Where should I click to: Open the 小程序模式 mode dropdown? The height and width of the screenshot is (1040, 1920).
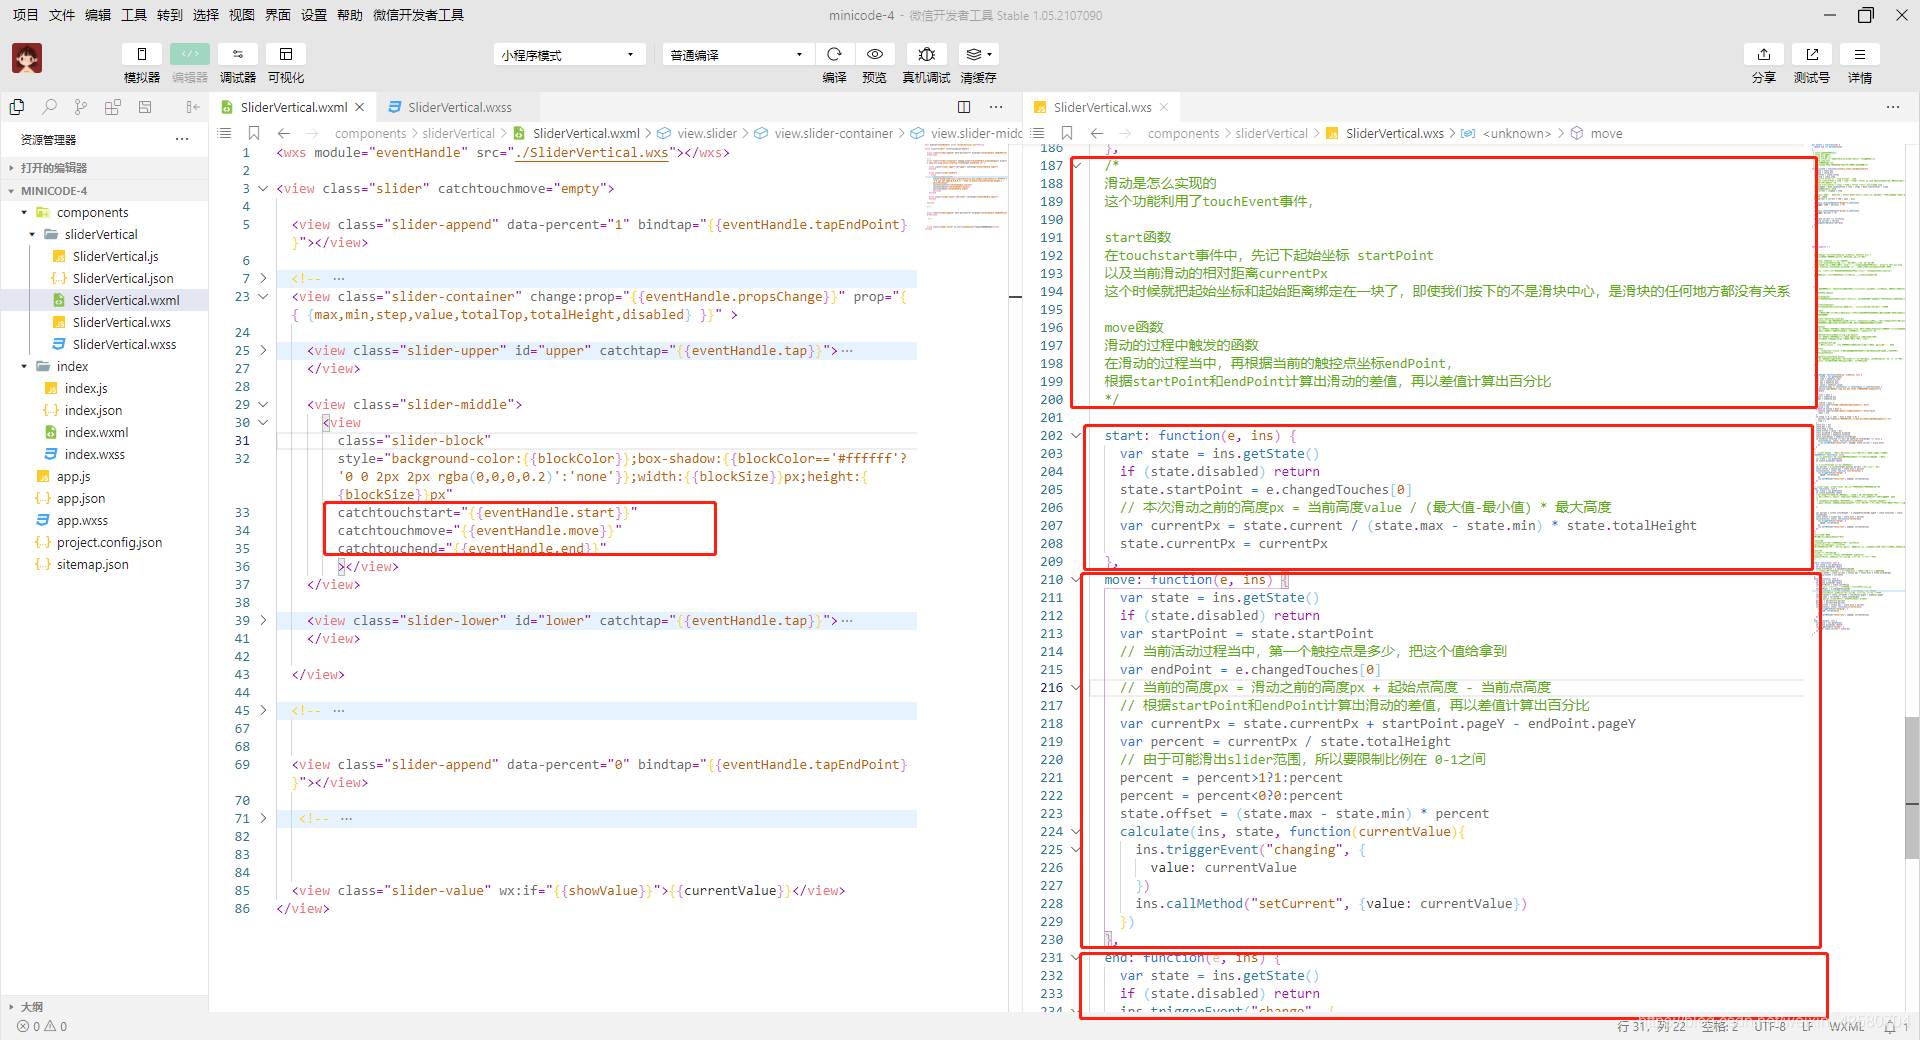coord(568,55)
